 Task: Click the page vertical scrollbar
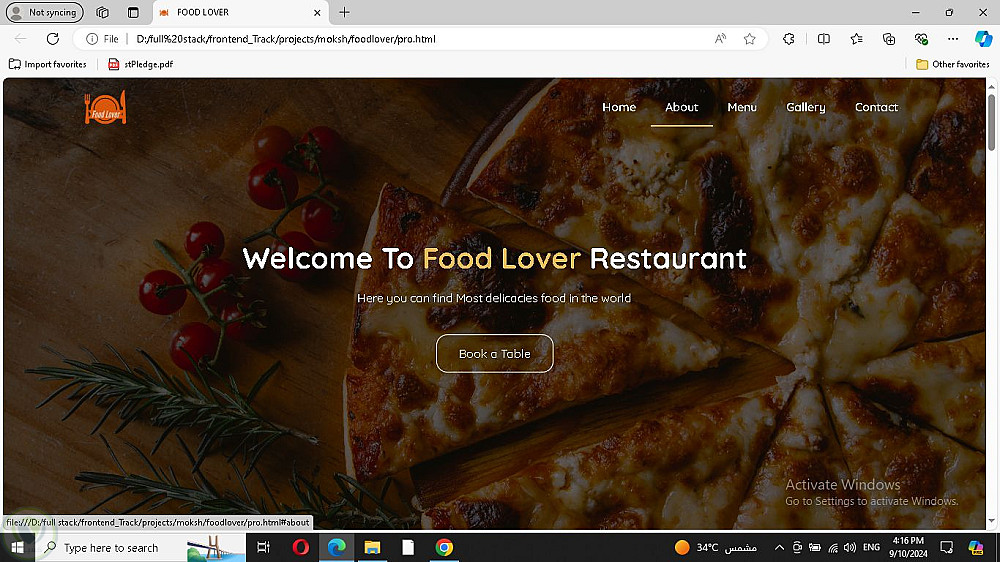click(991, 122)
